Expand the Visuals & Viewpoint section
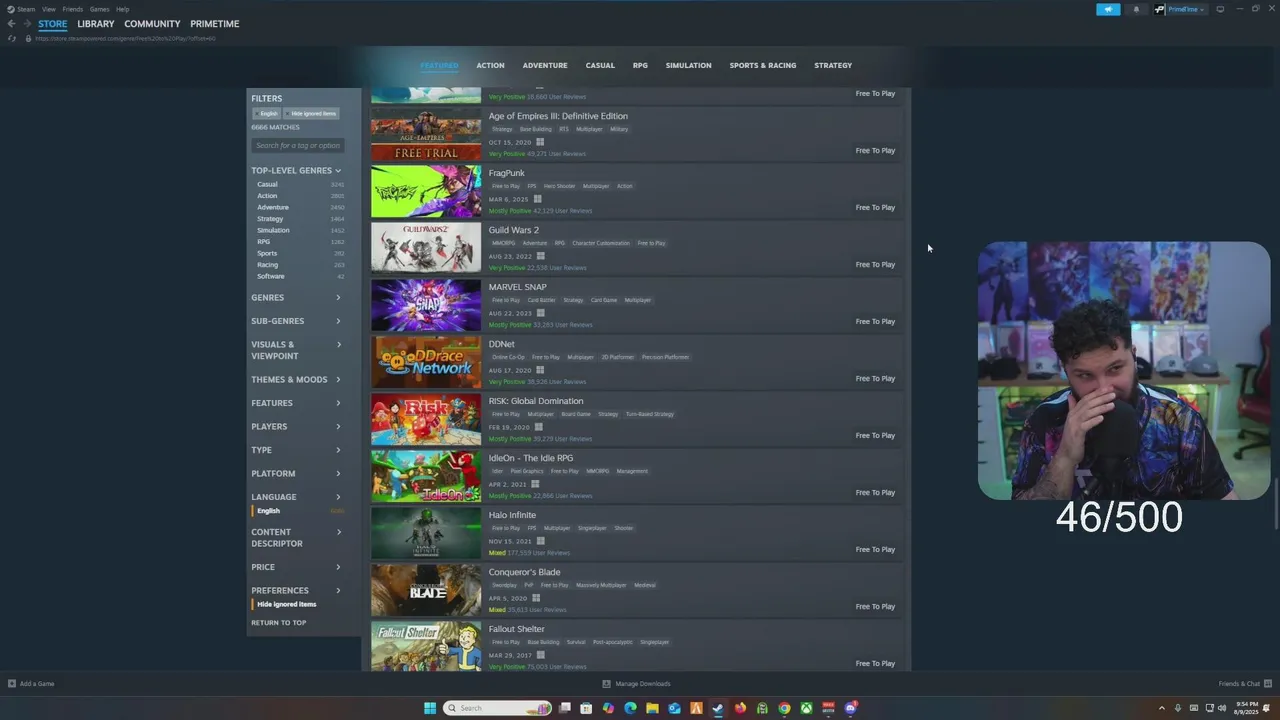 tap(296, 350)
